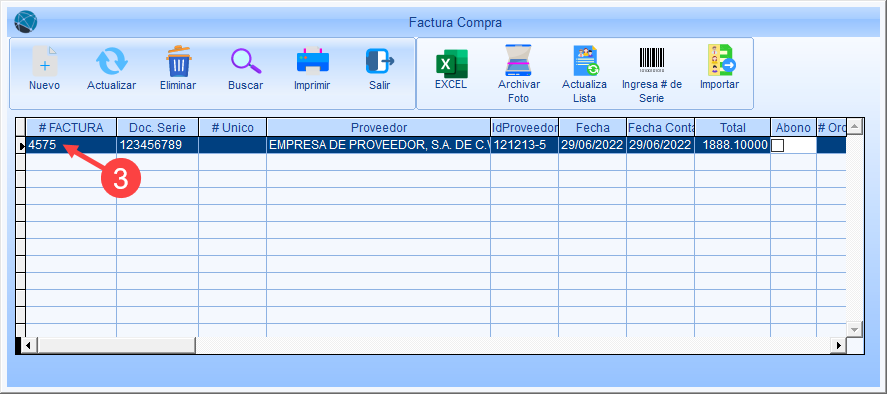Toggle the Abono checkbox in first row
This screenshot has width=887, height=394.
[778, 145]
